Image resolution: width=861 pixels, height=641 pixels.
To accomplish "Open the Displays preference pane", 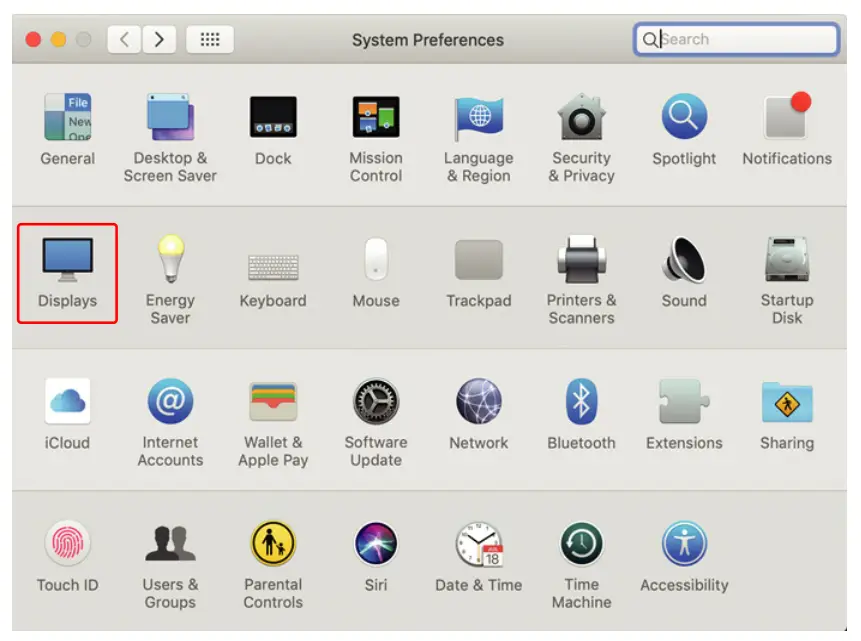I will tap(67, 260).
